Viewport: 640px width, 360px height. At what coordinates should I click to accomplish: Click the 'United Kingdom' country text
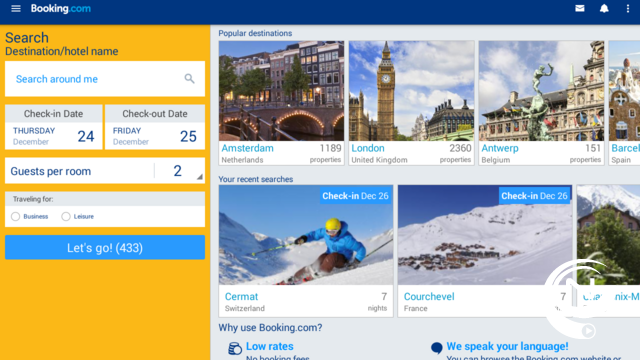pyautogui.click(x=379, y=160)
